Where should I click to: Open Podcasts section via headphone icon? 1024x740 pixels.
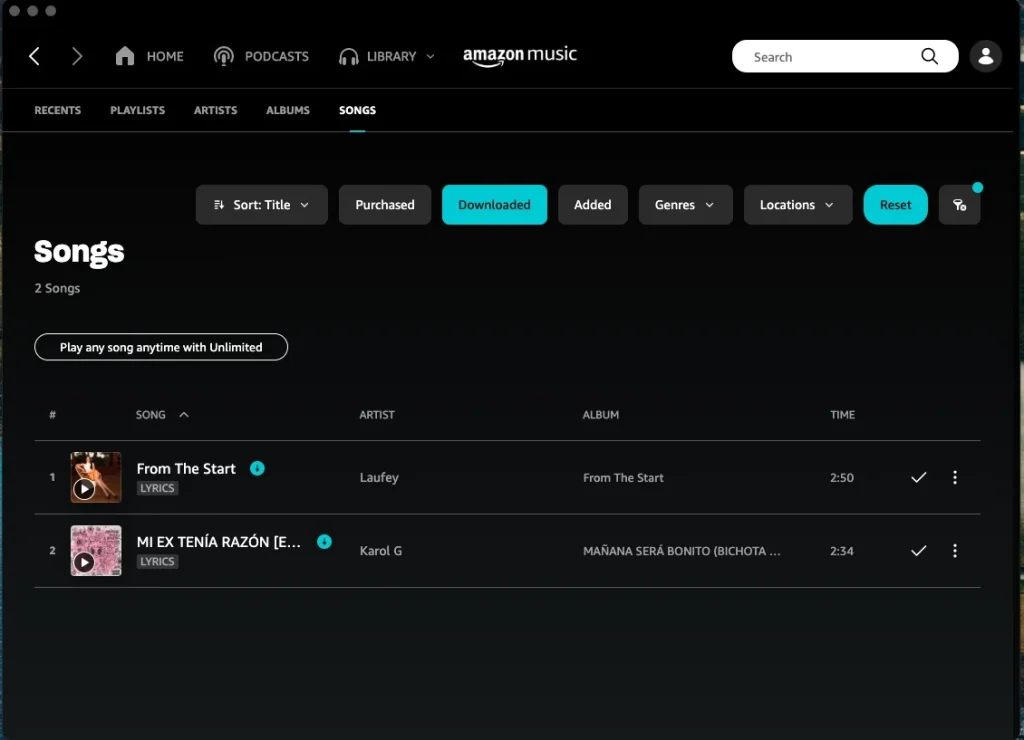tap(222, 56)
